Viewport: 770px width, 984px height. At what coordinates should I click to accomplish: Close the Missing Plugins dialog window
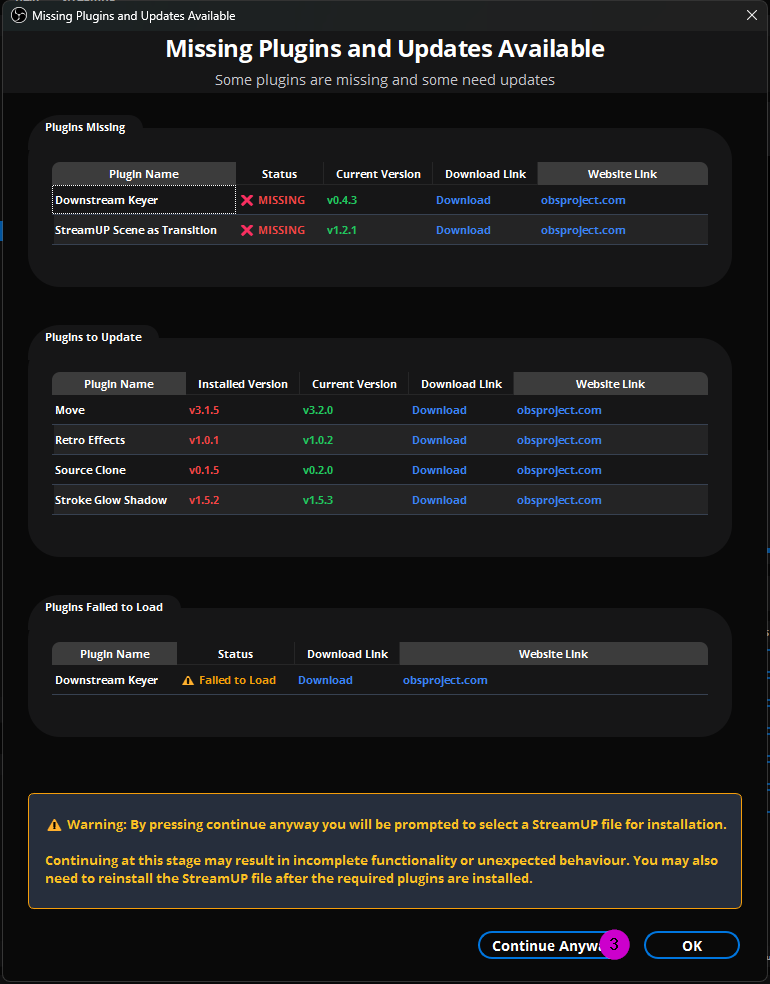tap(752, 15)
